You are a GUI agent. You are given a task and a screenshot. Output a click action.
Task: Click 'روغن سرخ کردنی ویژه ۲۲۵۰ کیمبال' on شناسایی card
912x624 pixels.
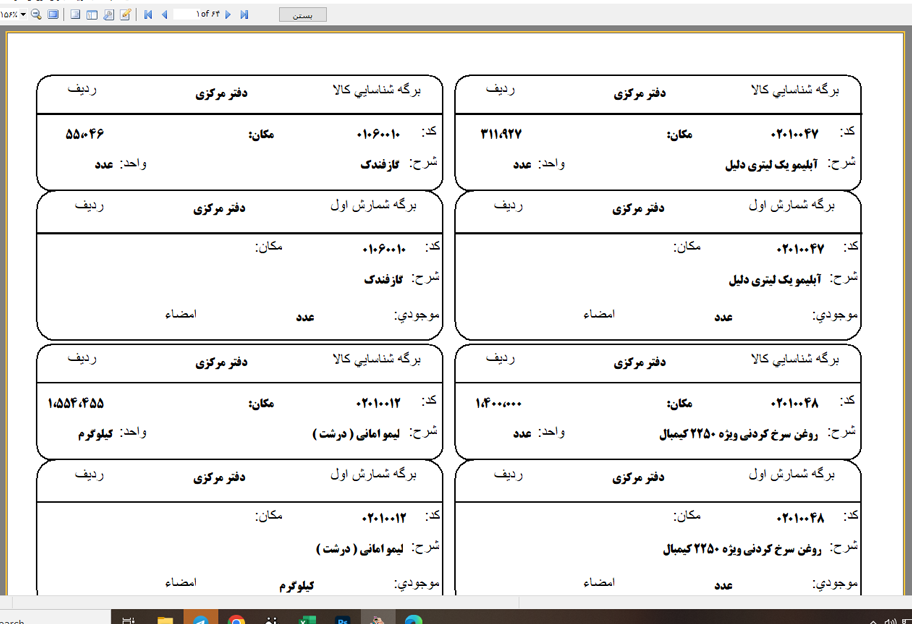739,434
